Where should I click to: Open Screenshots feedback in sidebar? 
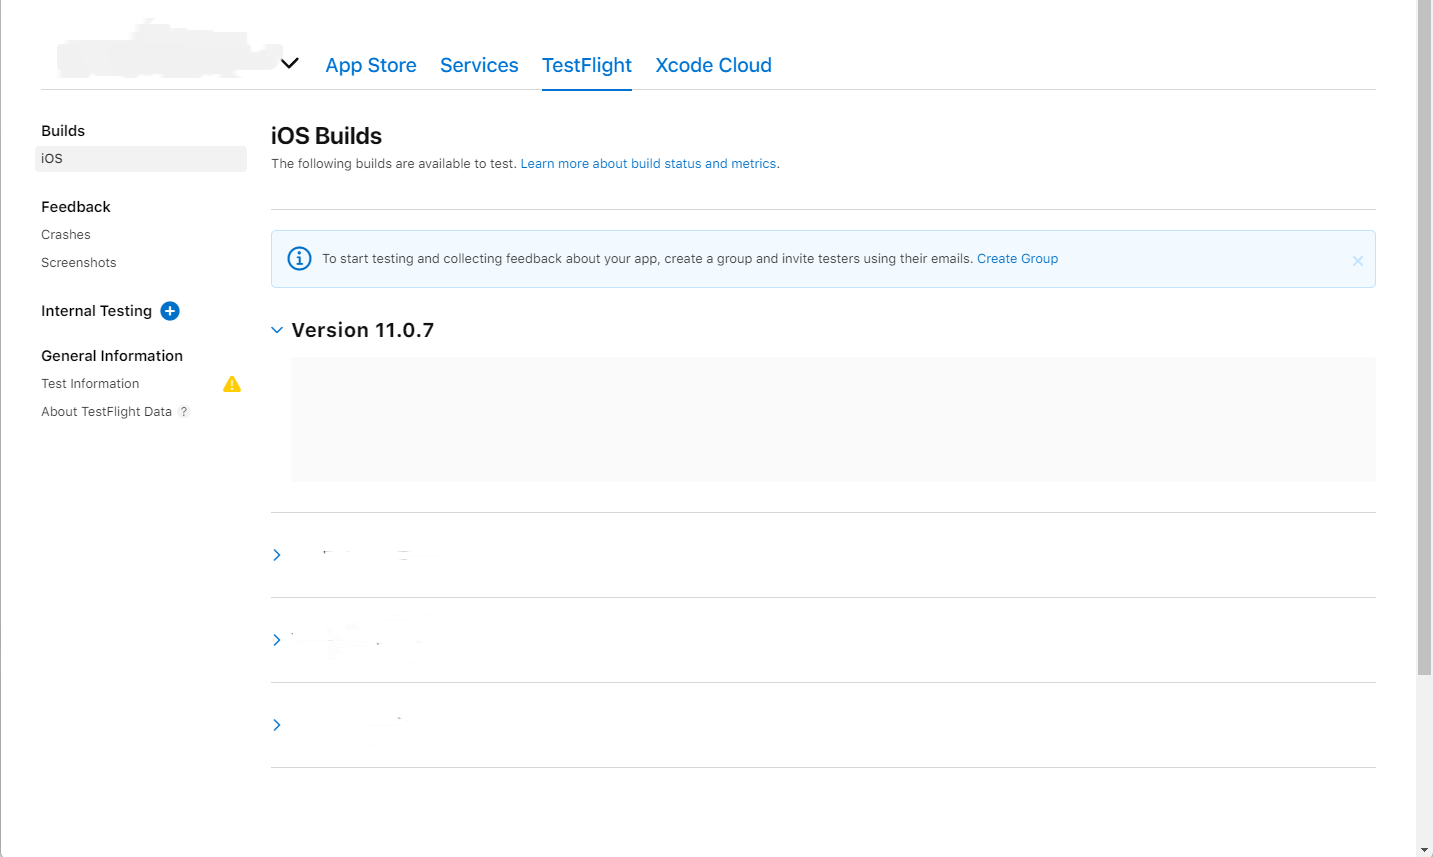pos(79,263)
